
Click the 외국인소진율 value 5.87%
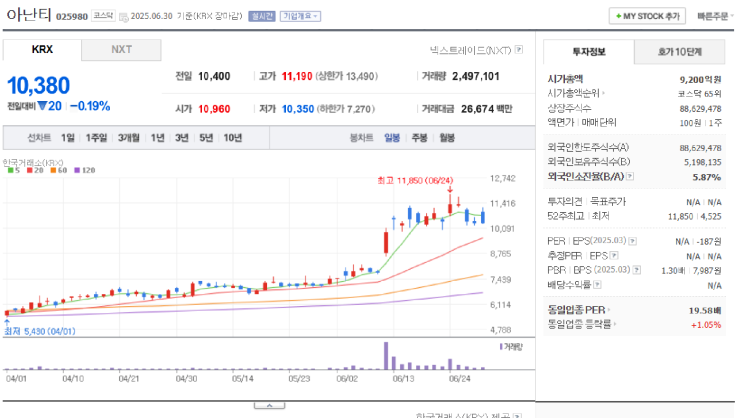pos(707,177)
